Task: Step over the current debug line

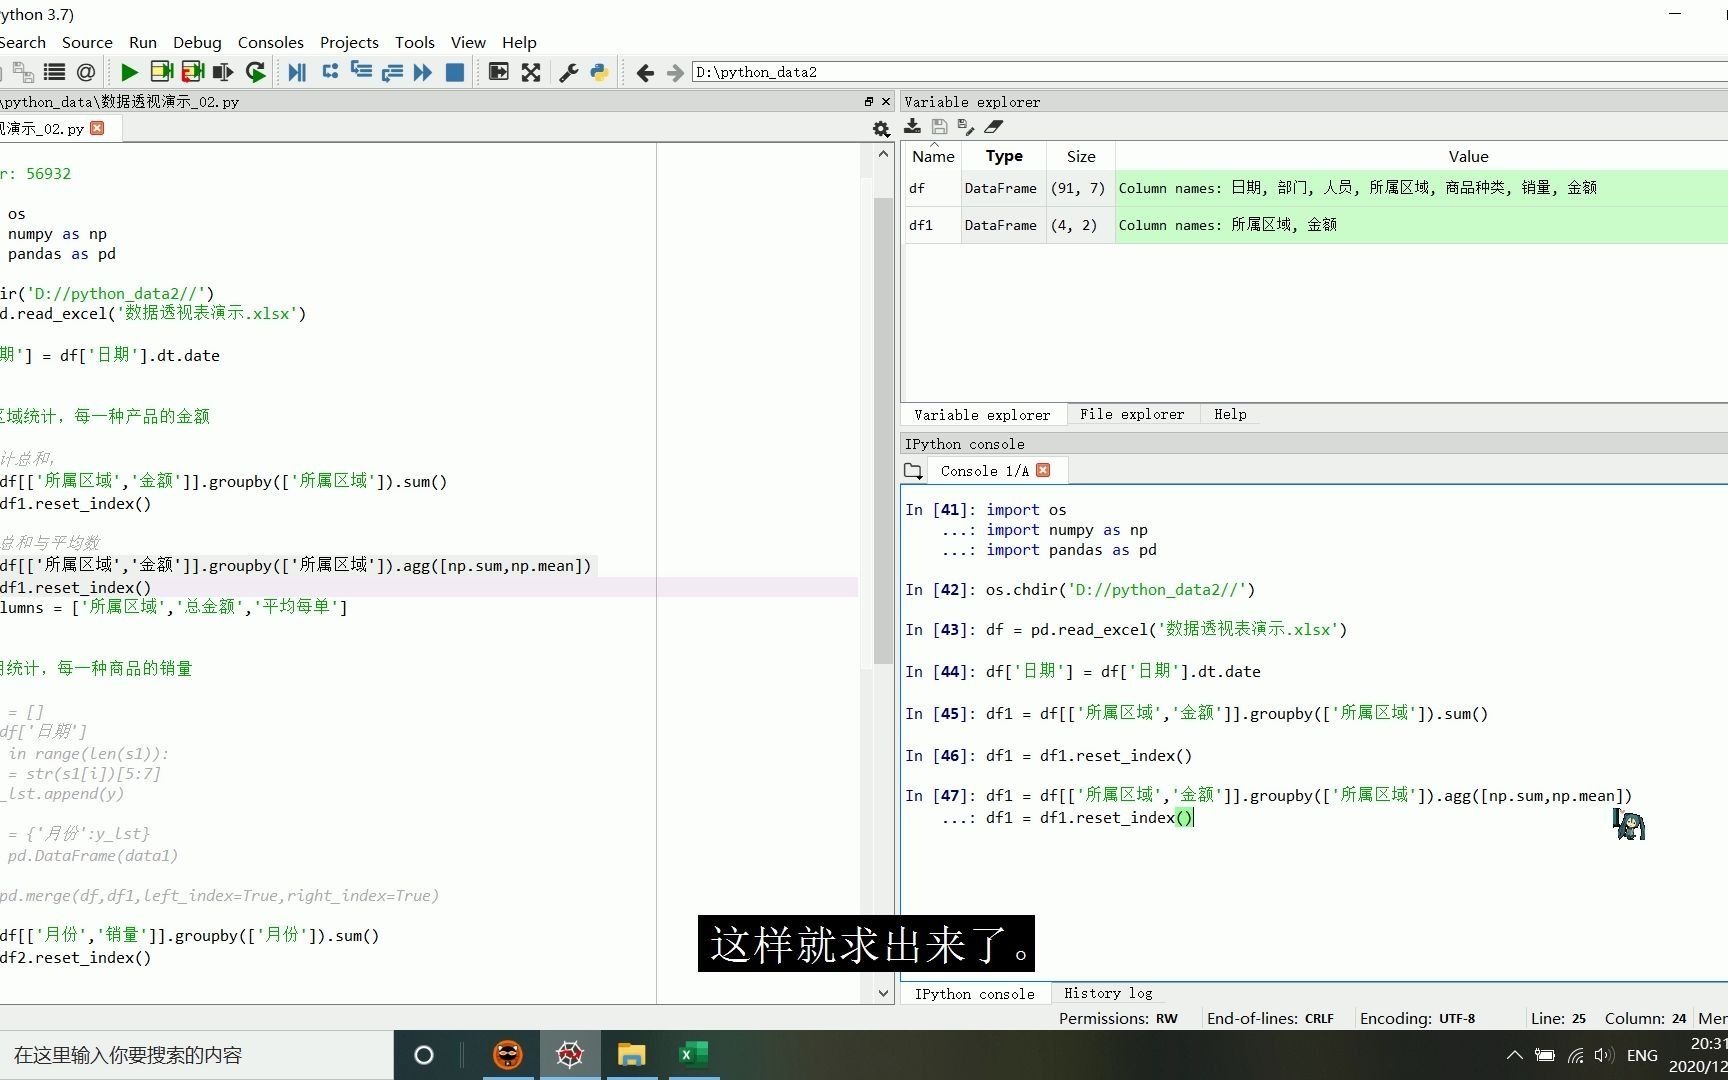Action: tap(330, 72)
